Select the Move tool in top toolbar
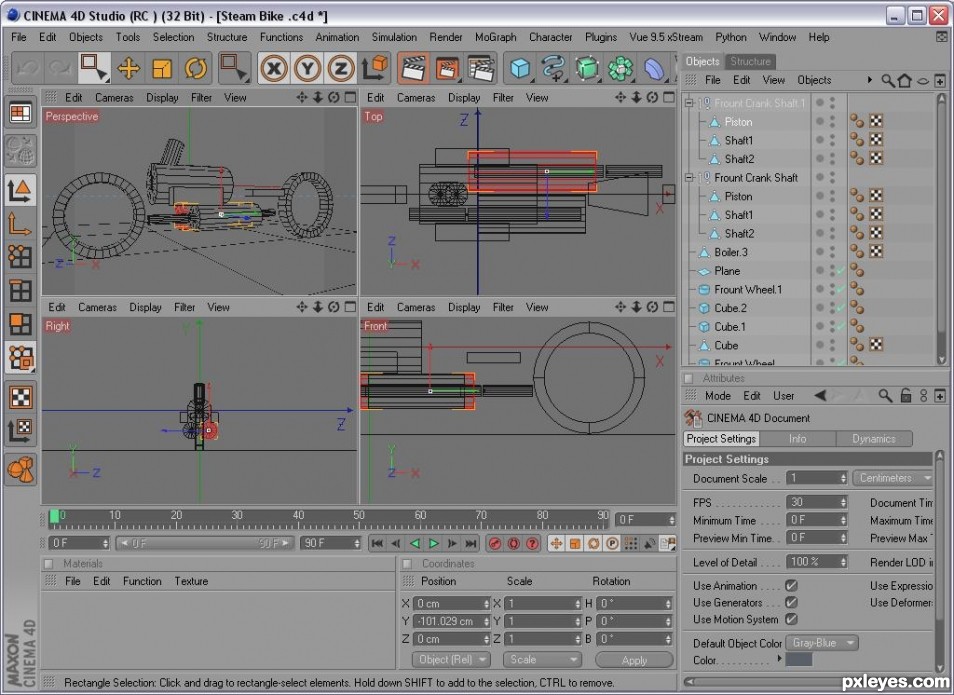Viewport: 954px width, 695px height. click(128, 68)
